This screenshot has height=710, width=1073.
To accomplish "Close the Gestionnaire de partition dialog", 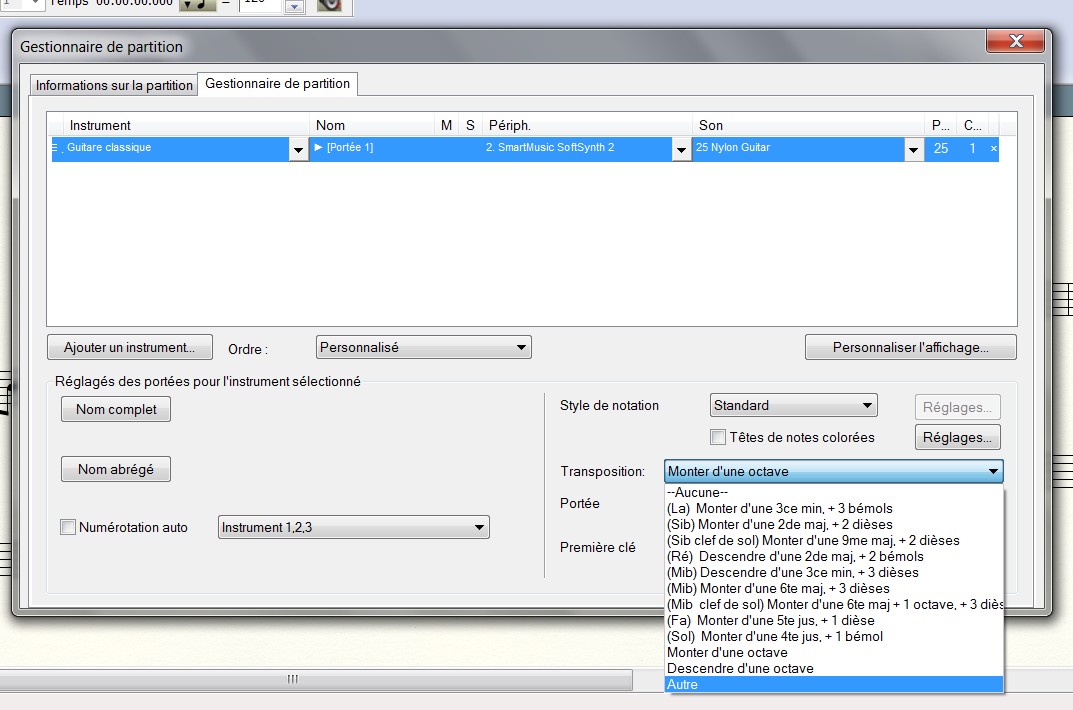I will coord(1015,42).
